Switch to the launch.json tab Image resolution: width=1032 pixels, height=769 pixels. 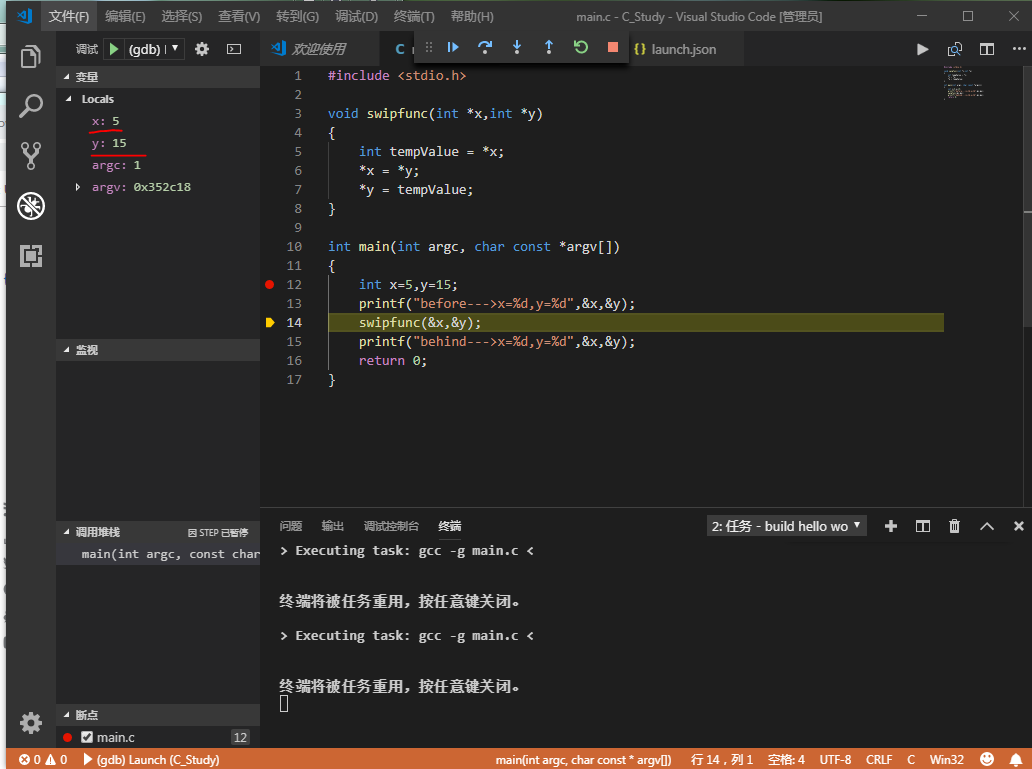[684, 49]
